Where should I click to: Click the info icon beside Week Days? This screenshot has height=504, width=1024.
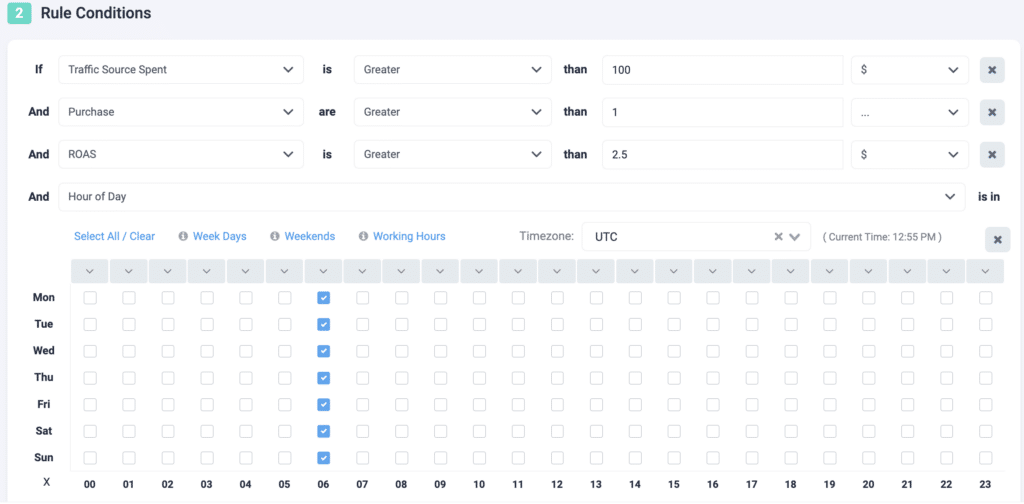(184, 236)
